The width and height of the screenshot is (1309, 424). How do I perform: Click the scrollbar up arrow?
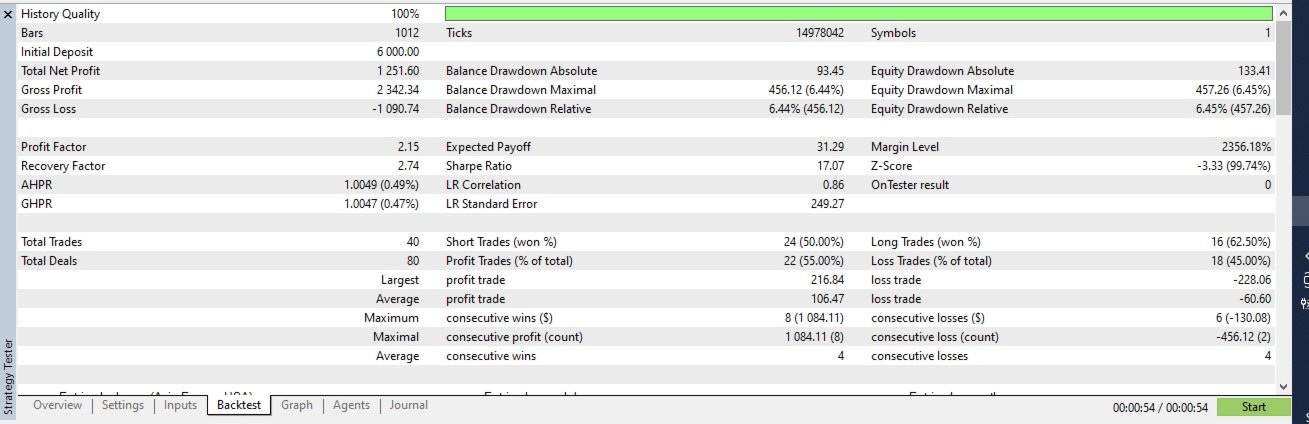[x=1284, y=15]
